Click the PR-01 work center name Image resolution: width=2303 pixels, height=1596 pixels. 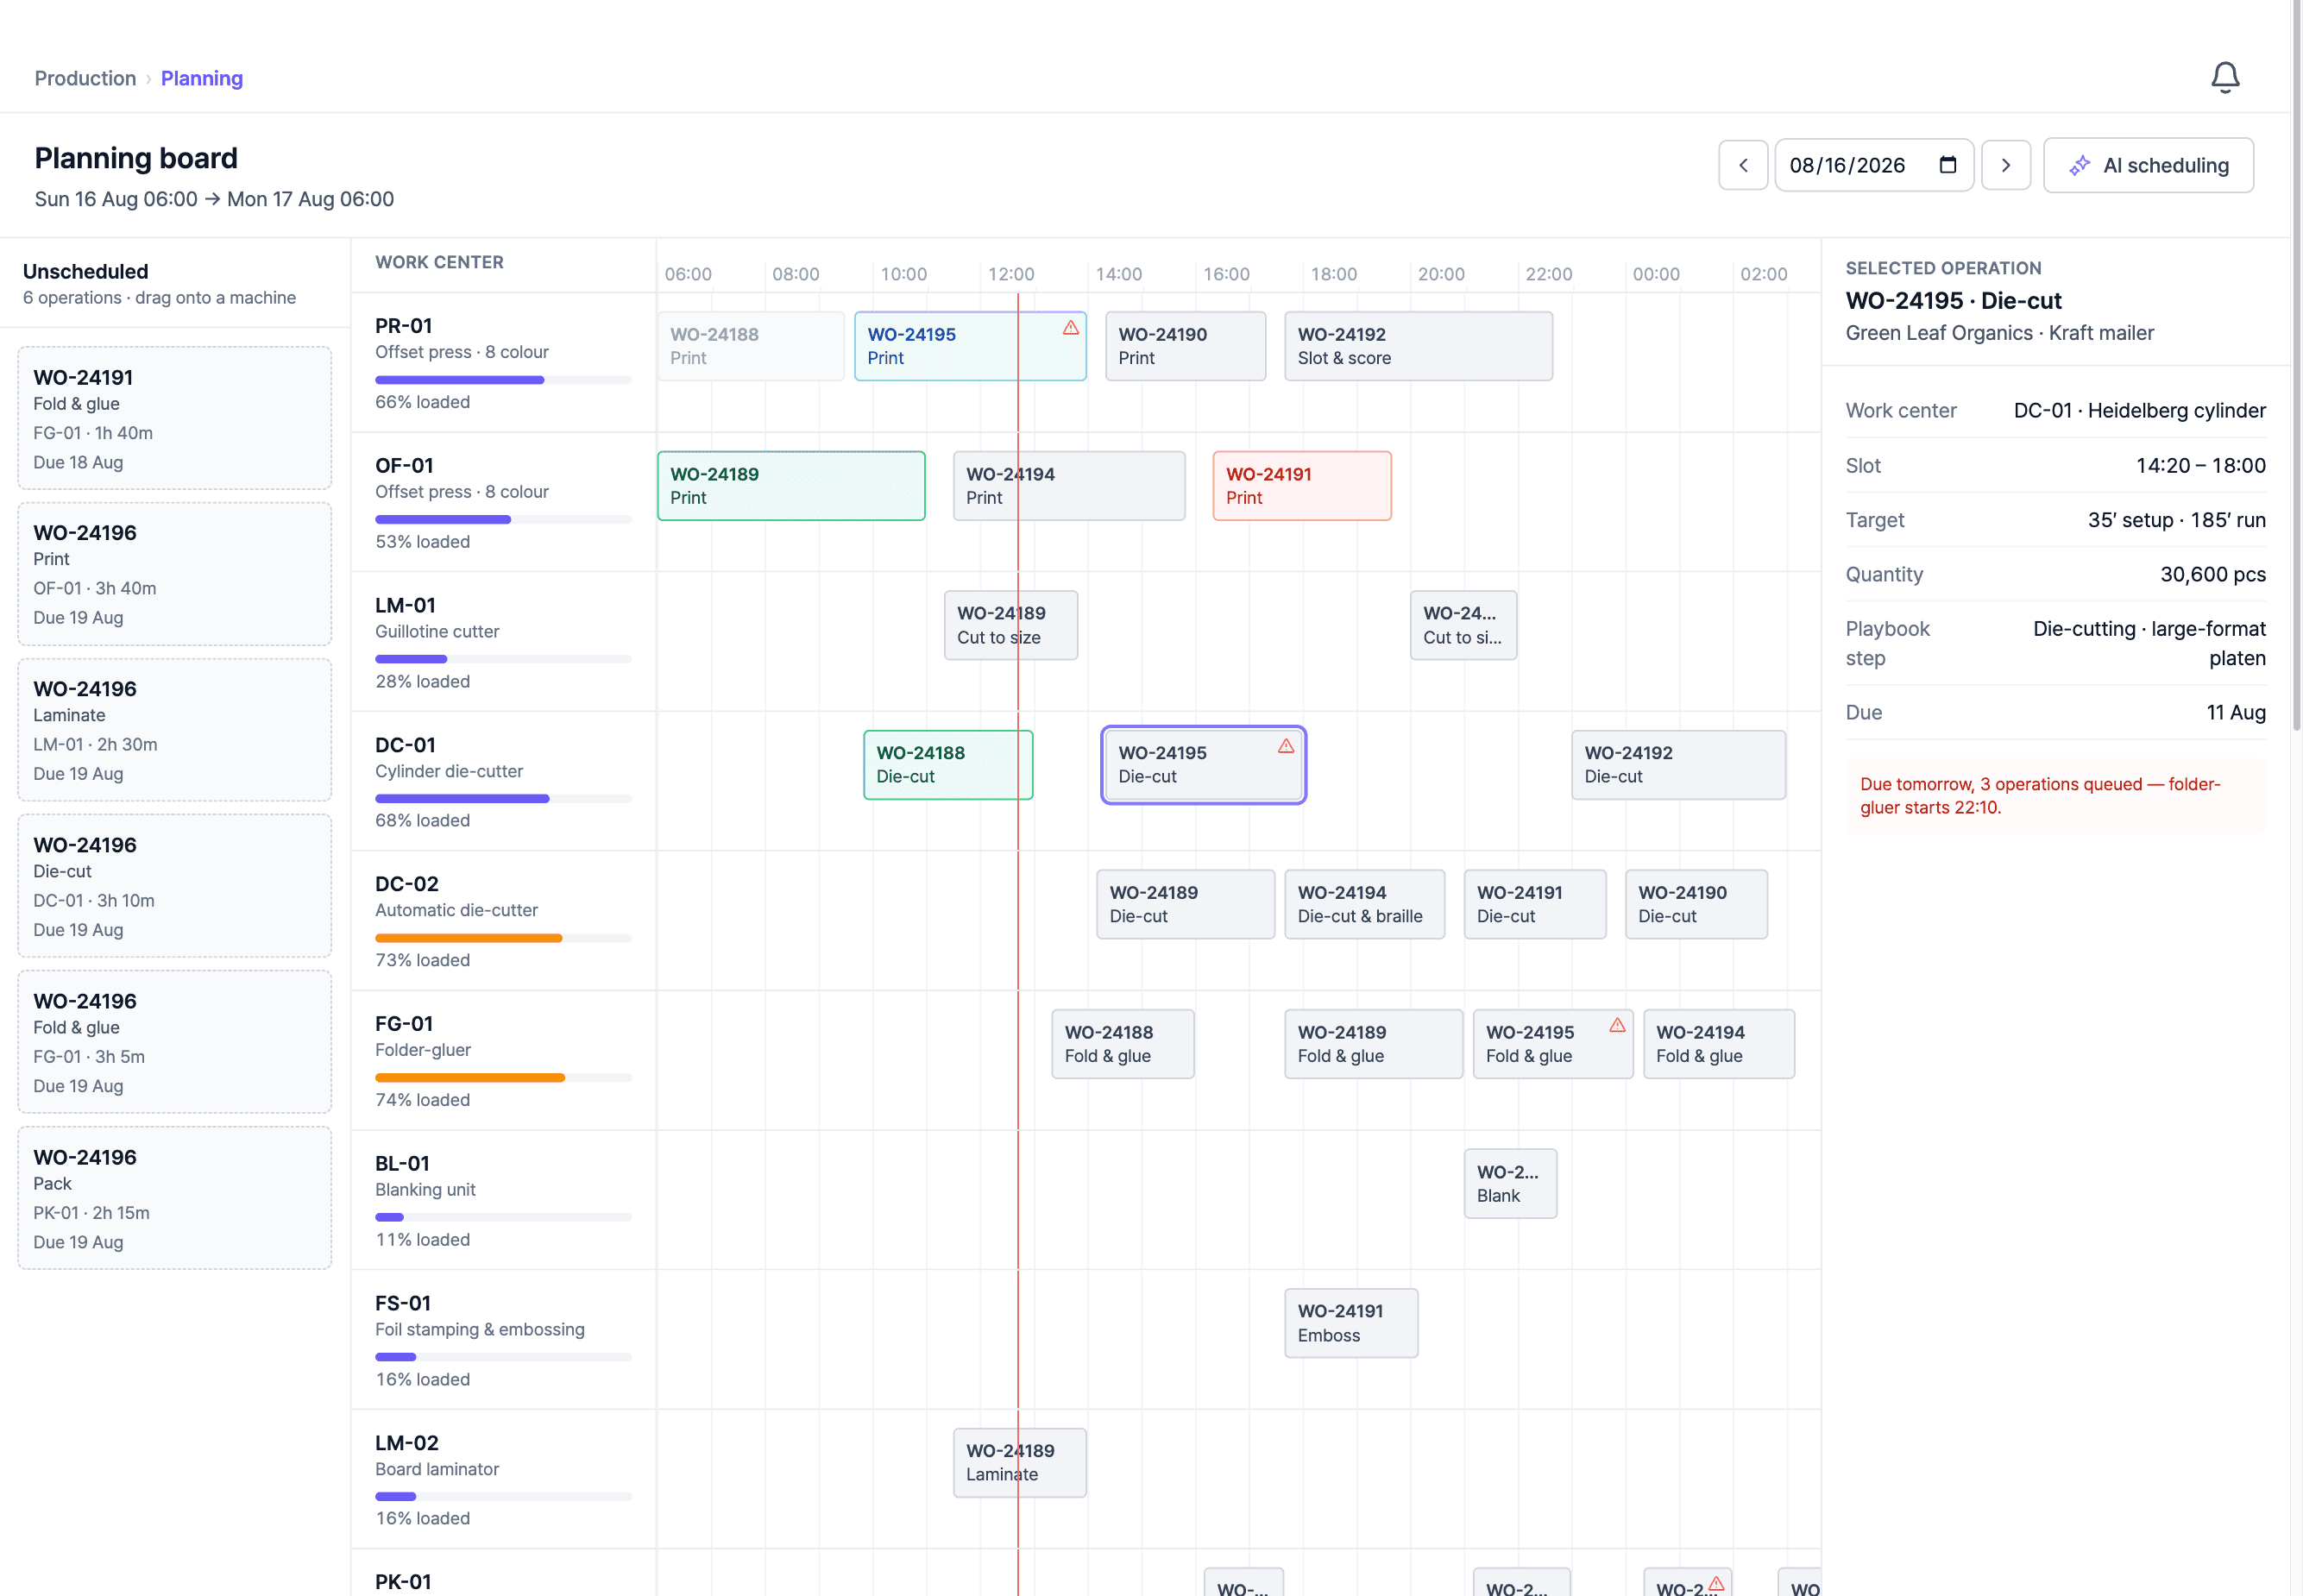click(404, 326)
